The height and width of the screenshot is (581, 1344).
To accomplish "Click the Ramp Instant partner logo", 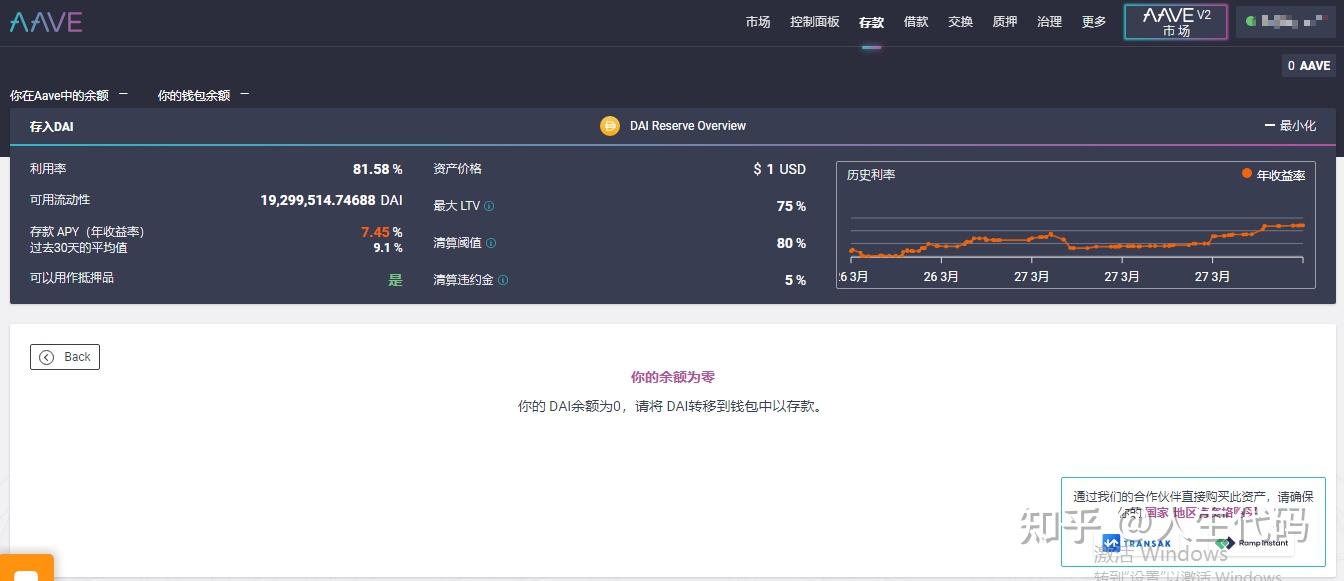I will pos(1252,543).
